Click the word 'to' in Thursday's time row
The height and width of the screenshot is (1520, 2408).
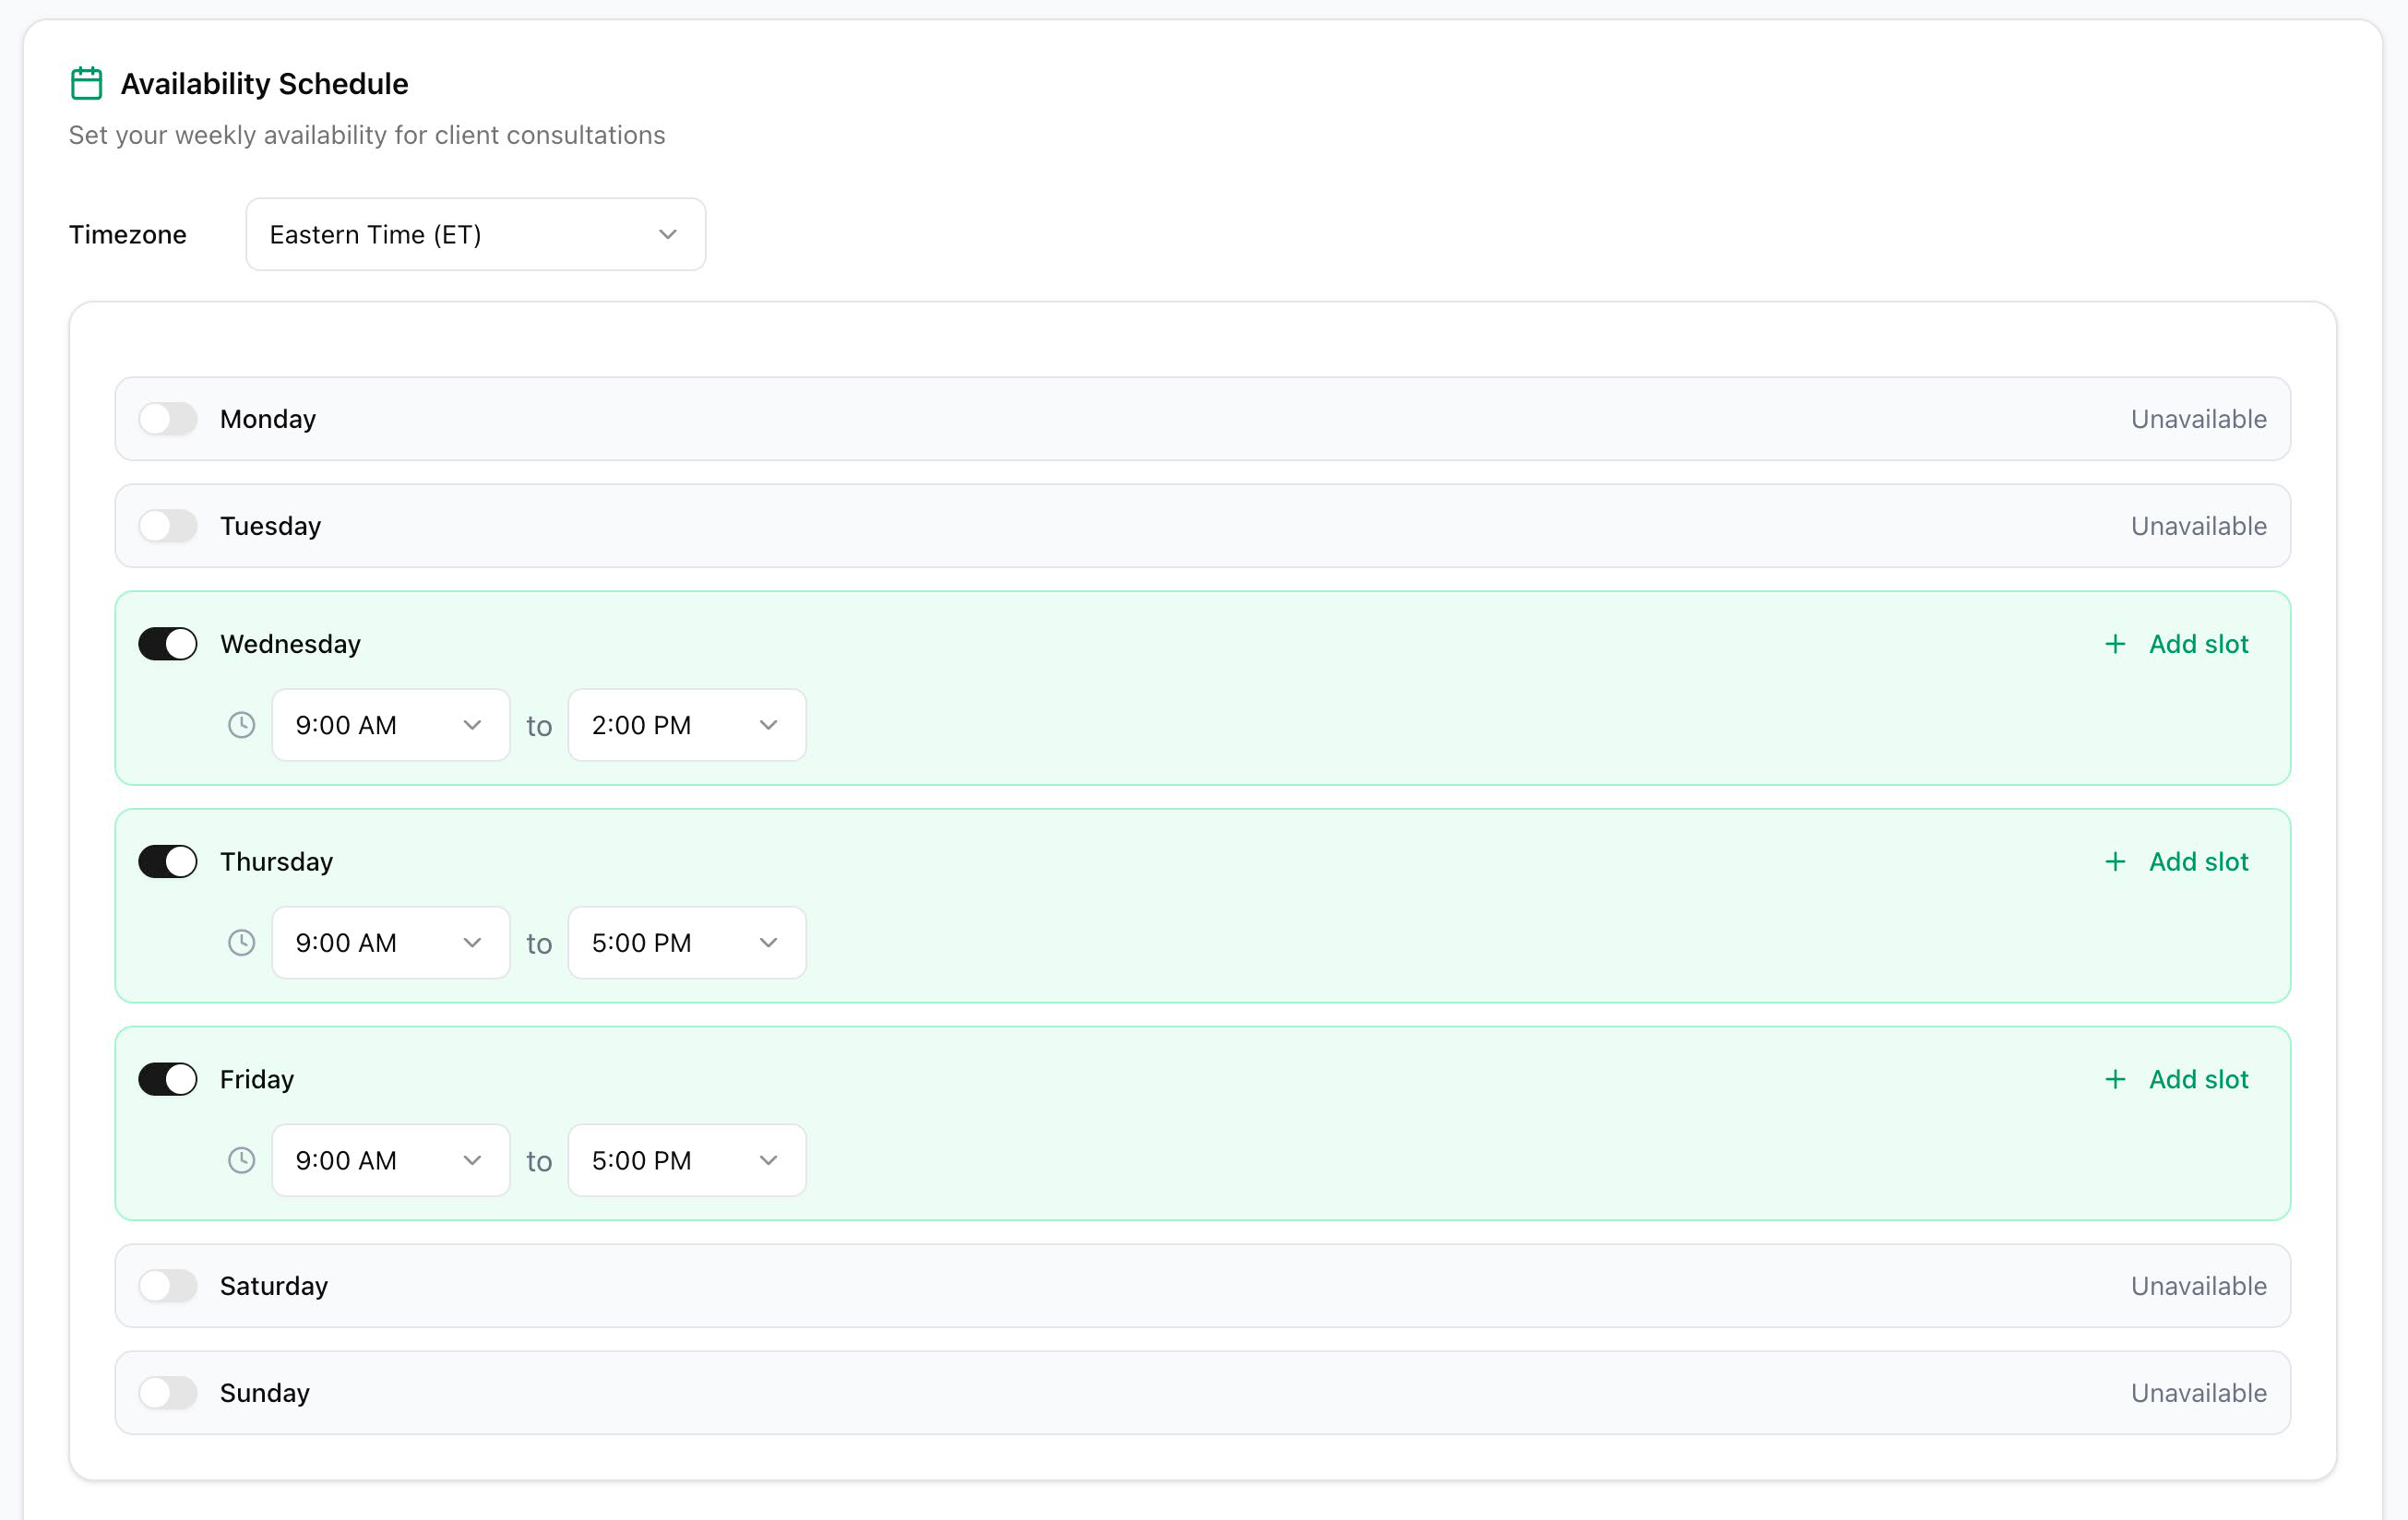(539, 944)
